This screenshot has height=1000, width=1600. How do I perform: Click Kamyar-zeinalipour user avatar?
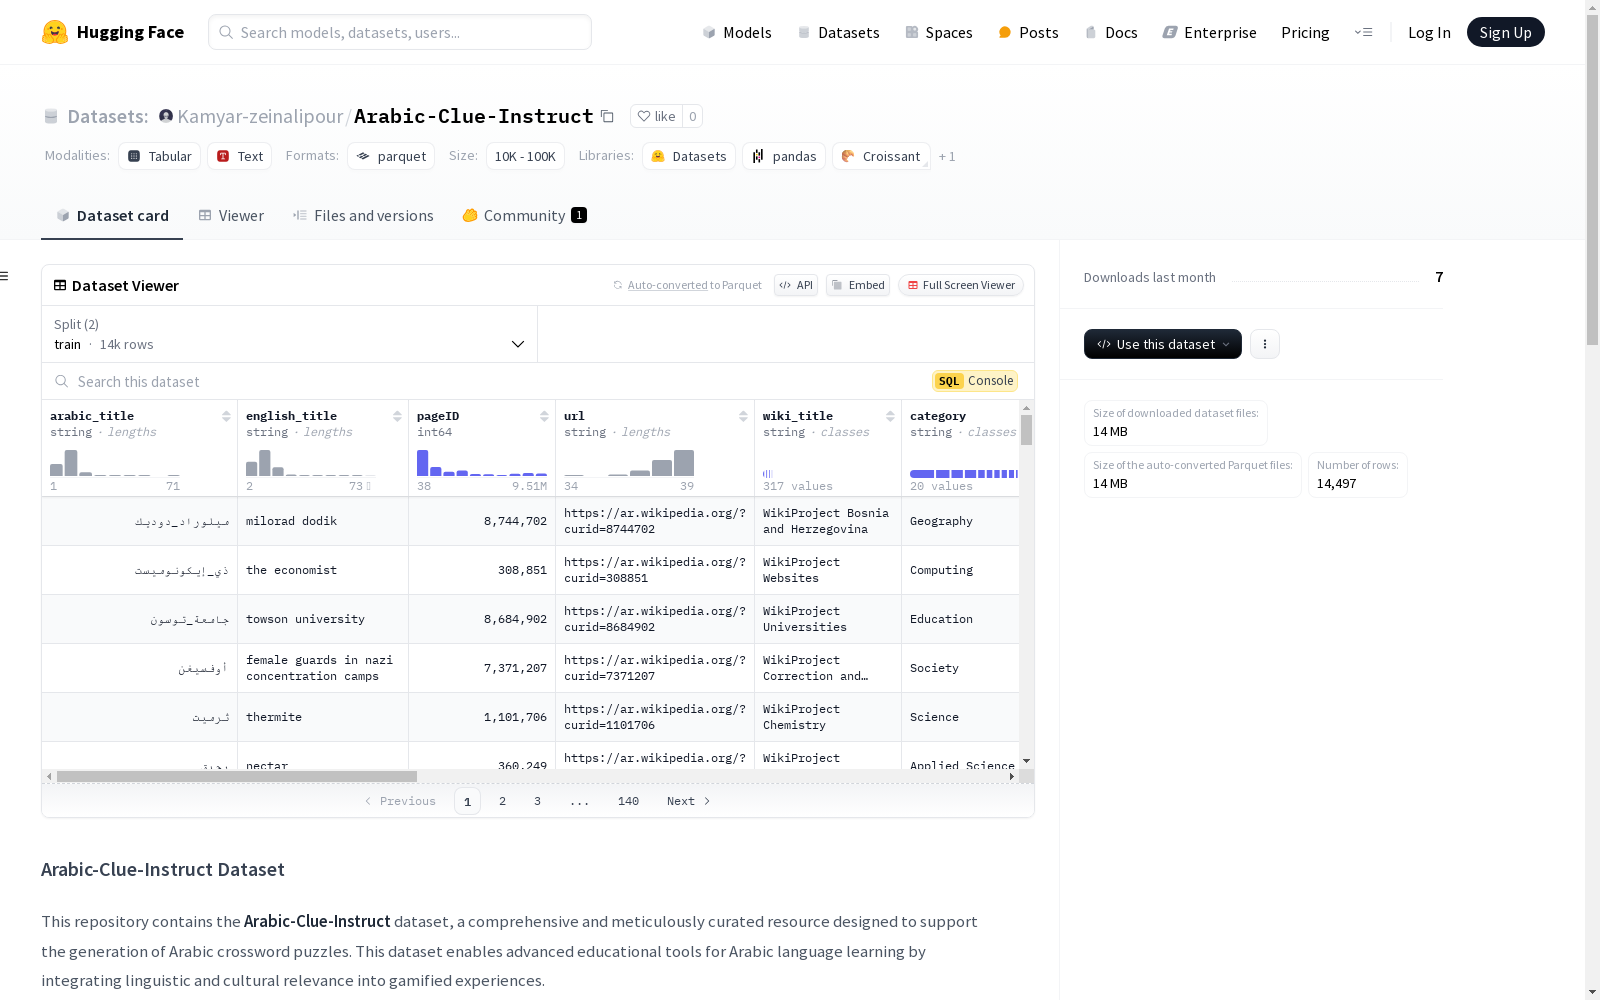pos(166,116)
